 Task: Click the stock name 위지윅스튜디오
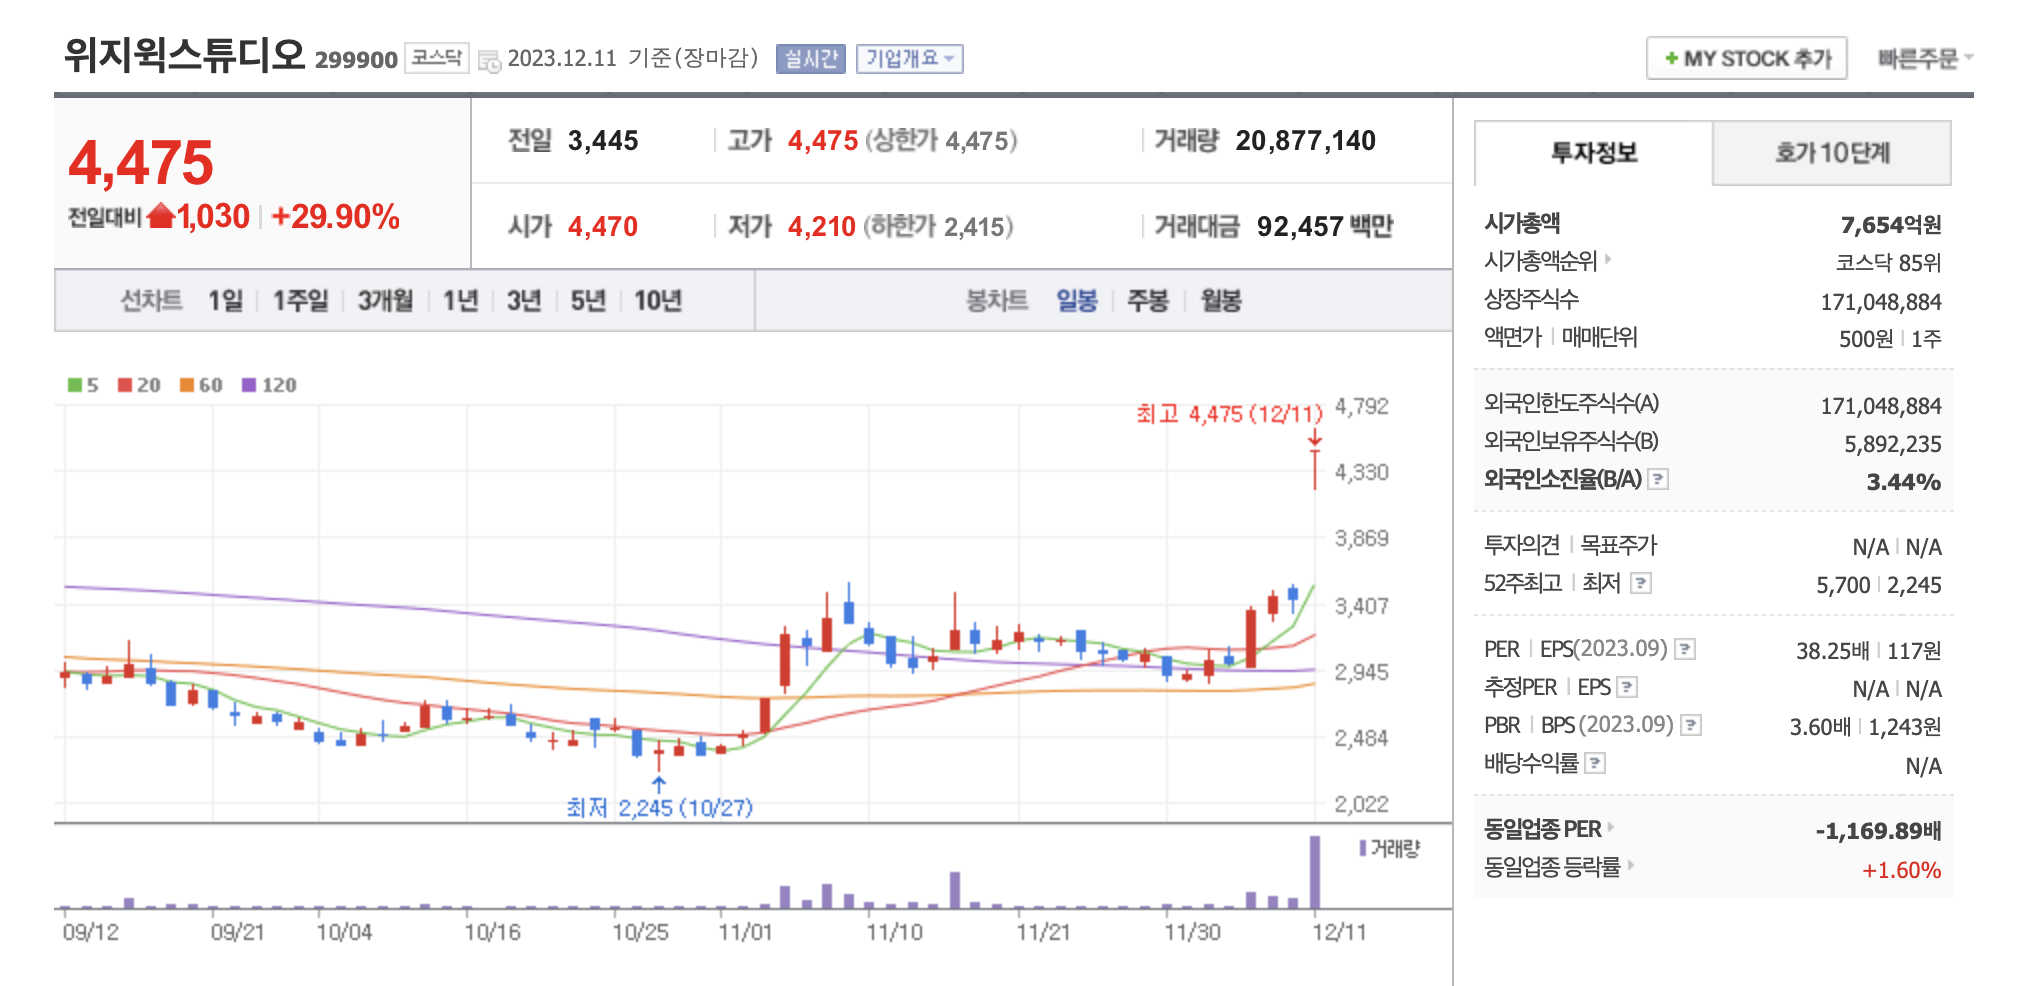tap(184, 54)
